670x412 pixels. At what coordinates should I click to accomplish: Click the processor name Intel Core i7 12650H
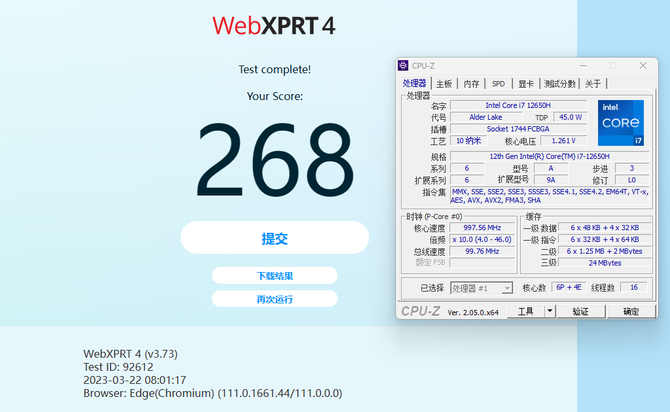tap(518, 105)
